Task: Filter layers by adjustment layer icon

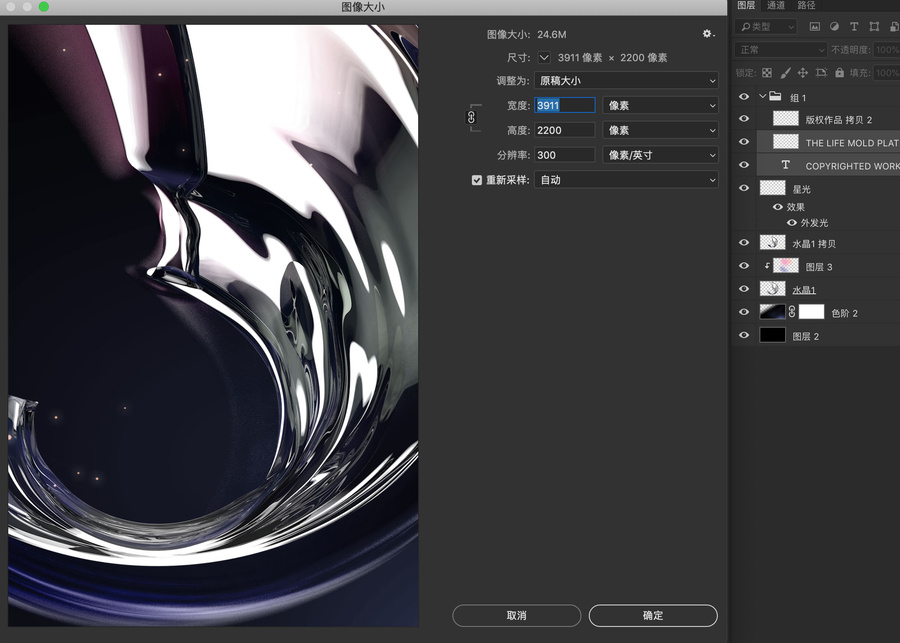Action: coord(834,26)
